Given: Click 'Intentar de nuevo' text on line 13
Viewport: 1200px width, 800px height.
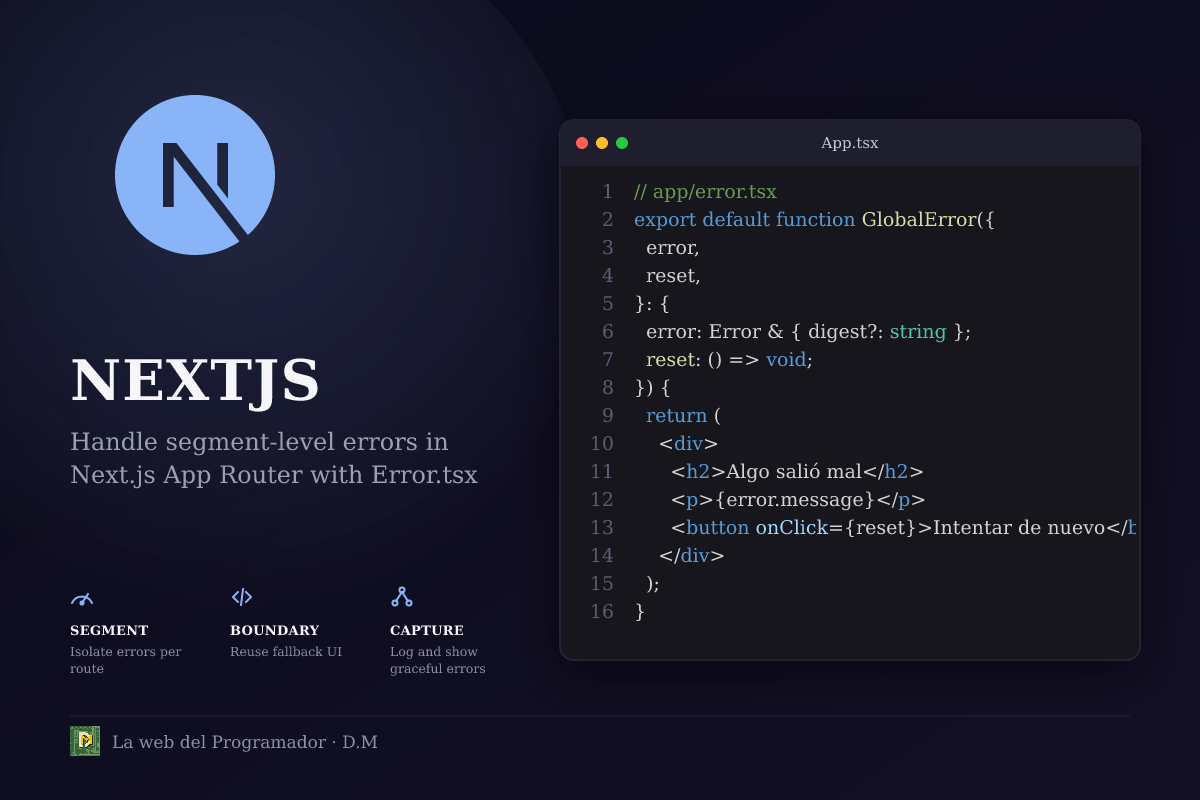Looking at the screenshot, I should pos(1019,527).
